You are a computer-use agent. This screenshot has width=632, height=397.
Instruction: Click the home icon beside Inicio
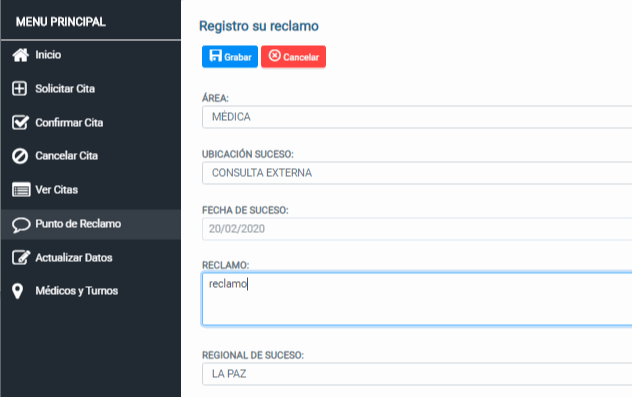tap(20, 55)
